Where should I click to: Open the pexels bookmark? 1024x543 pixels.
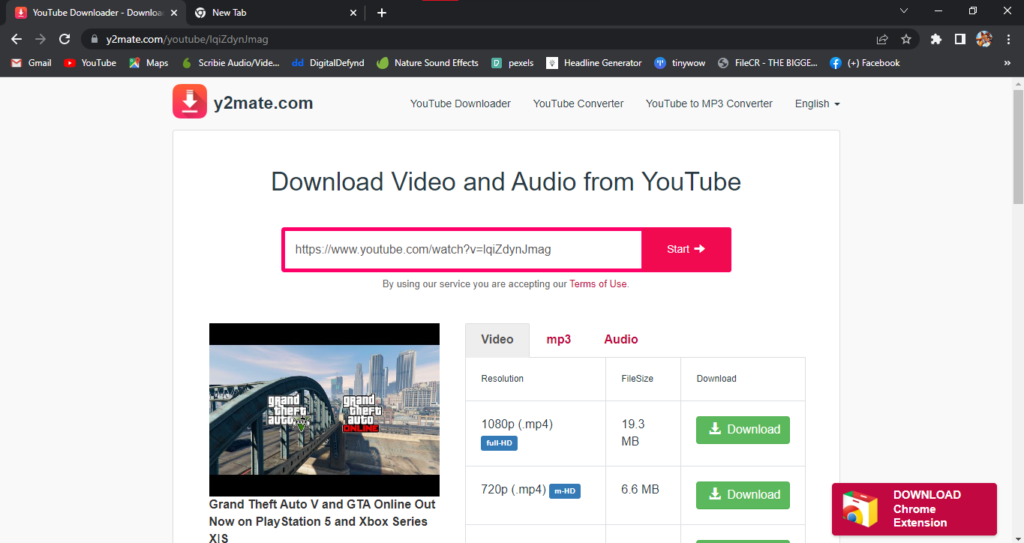pos(513,63)
